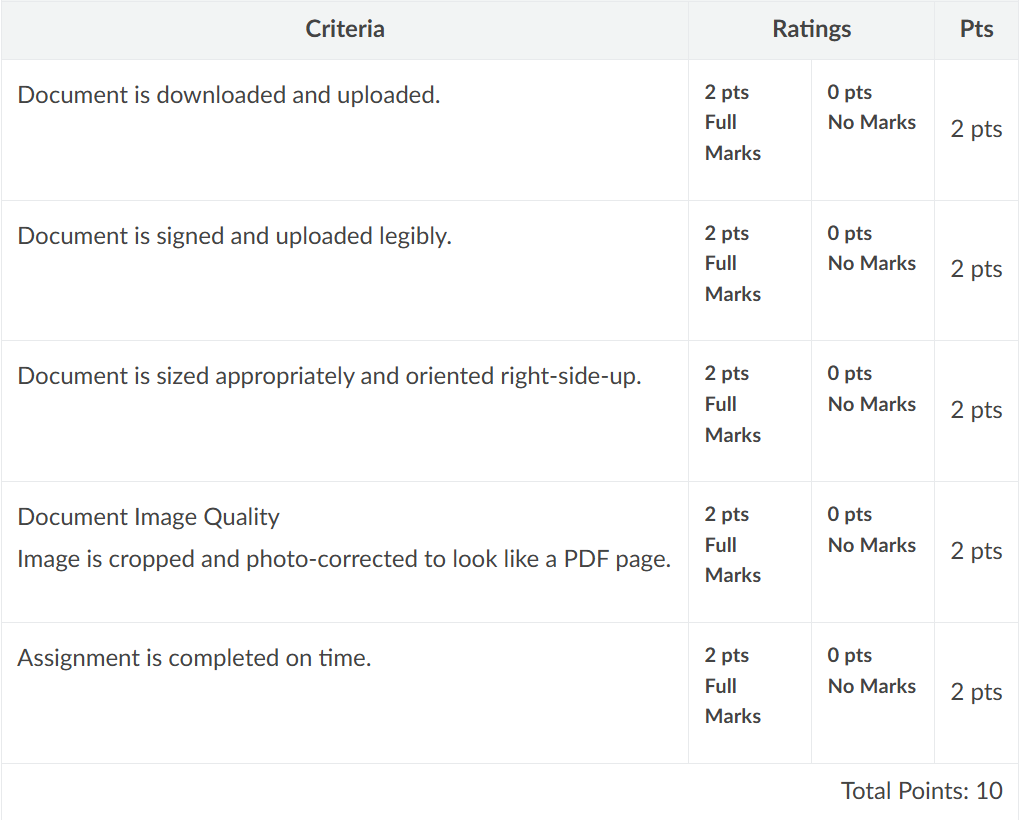Viewport: 1021px width, 820px height.
Task: Pick No Marks for Document Image Quality
Action: [x=871, y=530]
